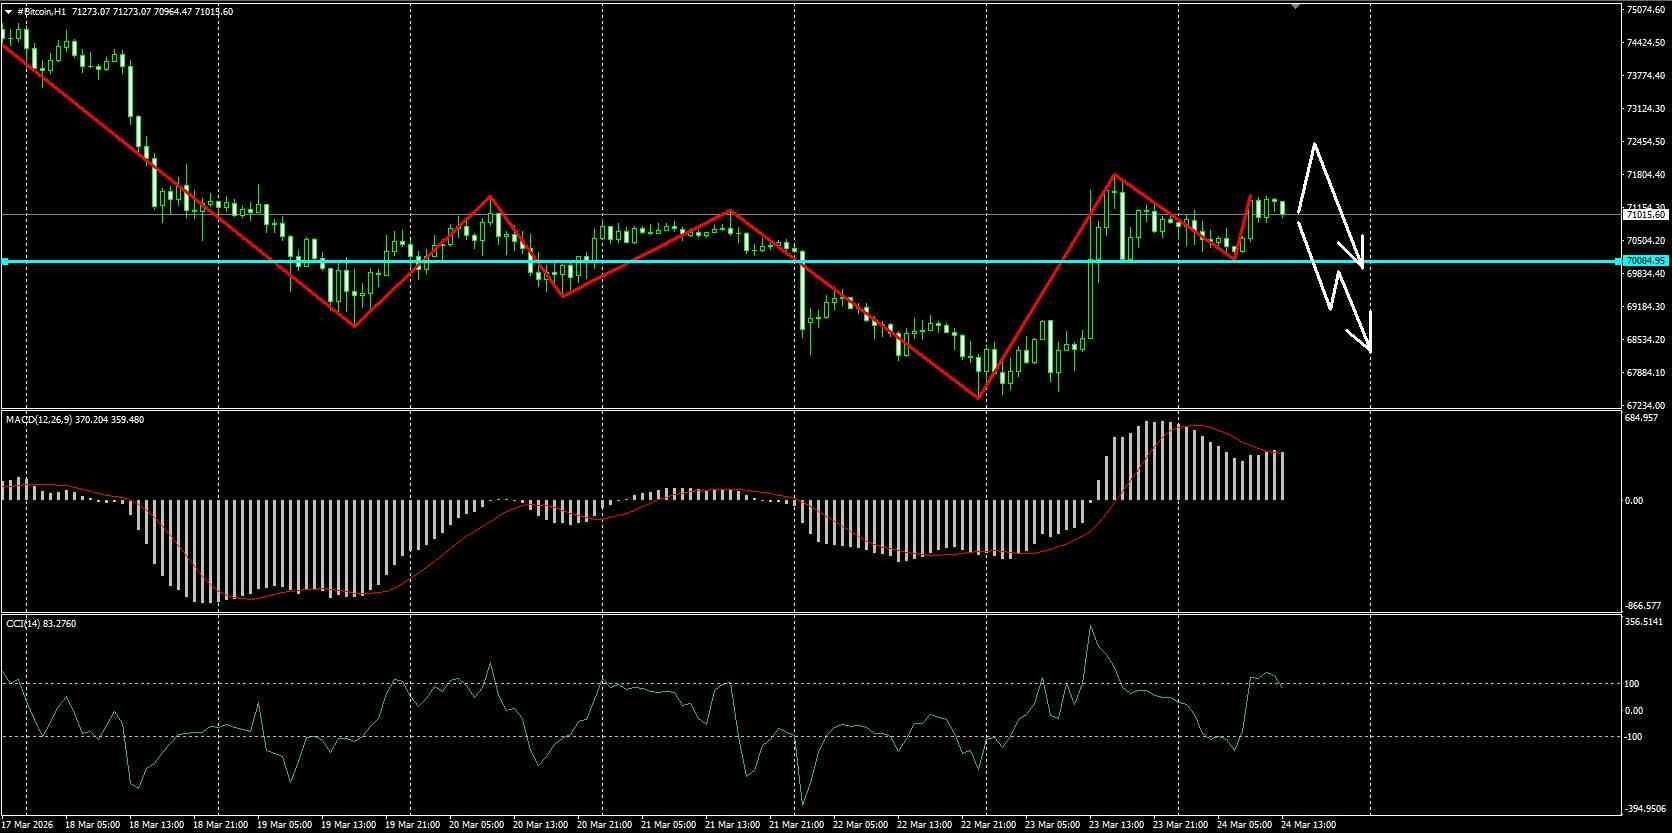Click the 68534.20 price scale value

1645,340
